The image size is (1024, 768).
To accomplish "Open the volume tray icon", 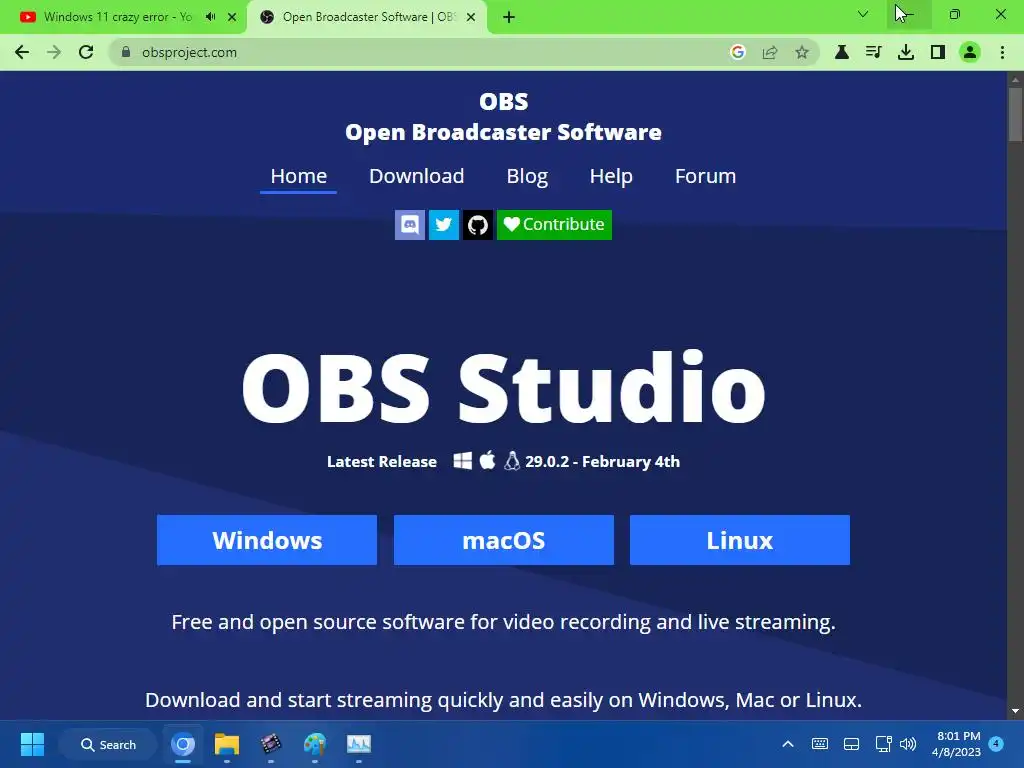I will pyautogui.click(x=908, y=744).
